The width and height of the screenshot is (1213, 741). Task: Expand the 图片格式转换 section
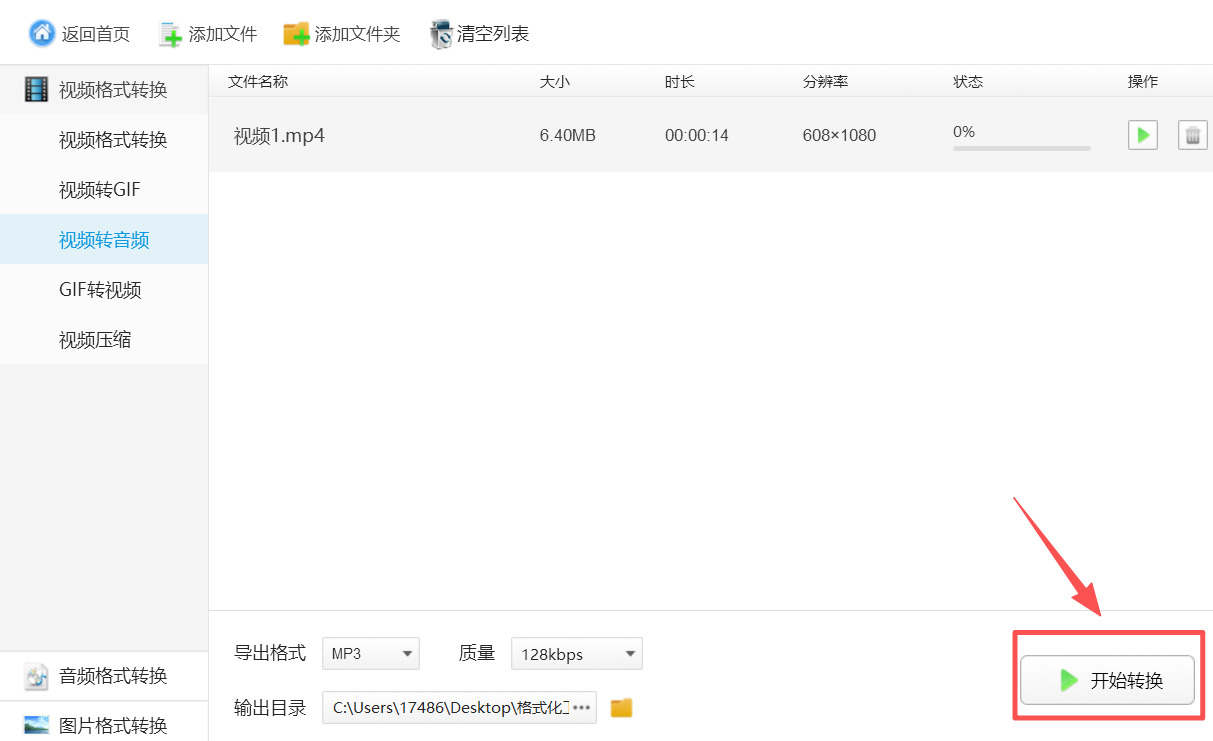104,724
